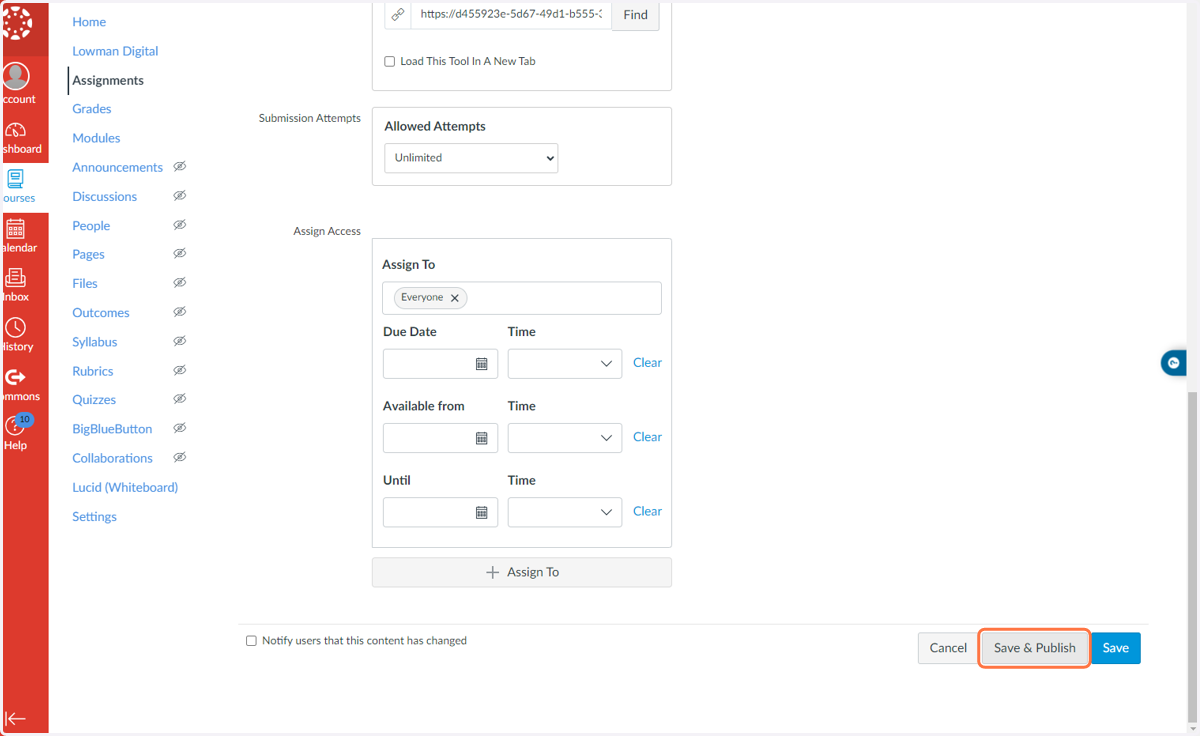Open the Canvas logo home
The height and width of the screenshot is (736, 1200).
coord(18,24)
